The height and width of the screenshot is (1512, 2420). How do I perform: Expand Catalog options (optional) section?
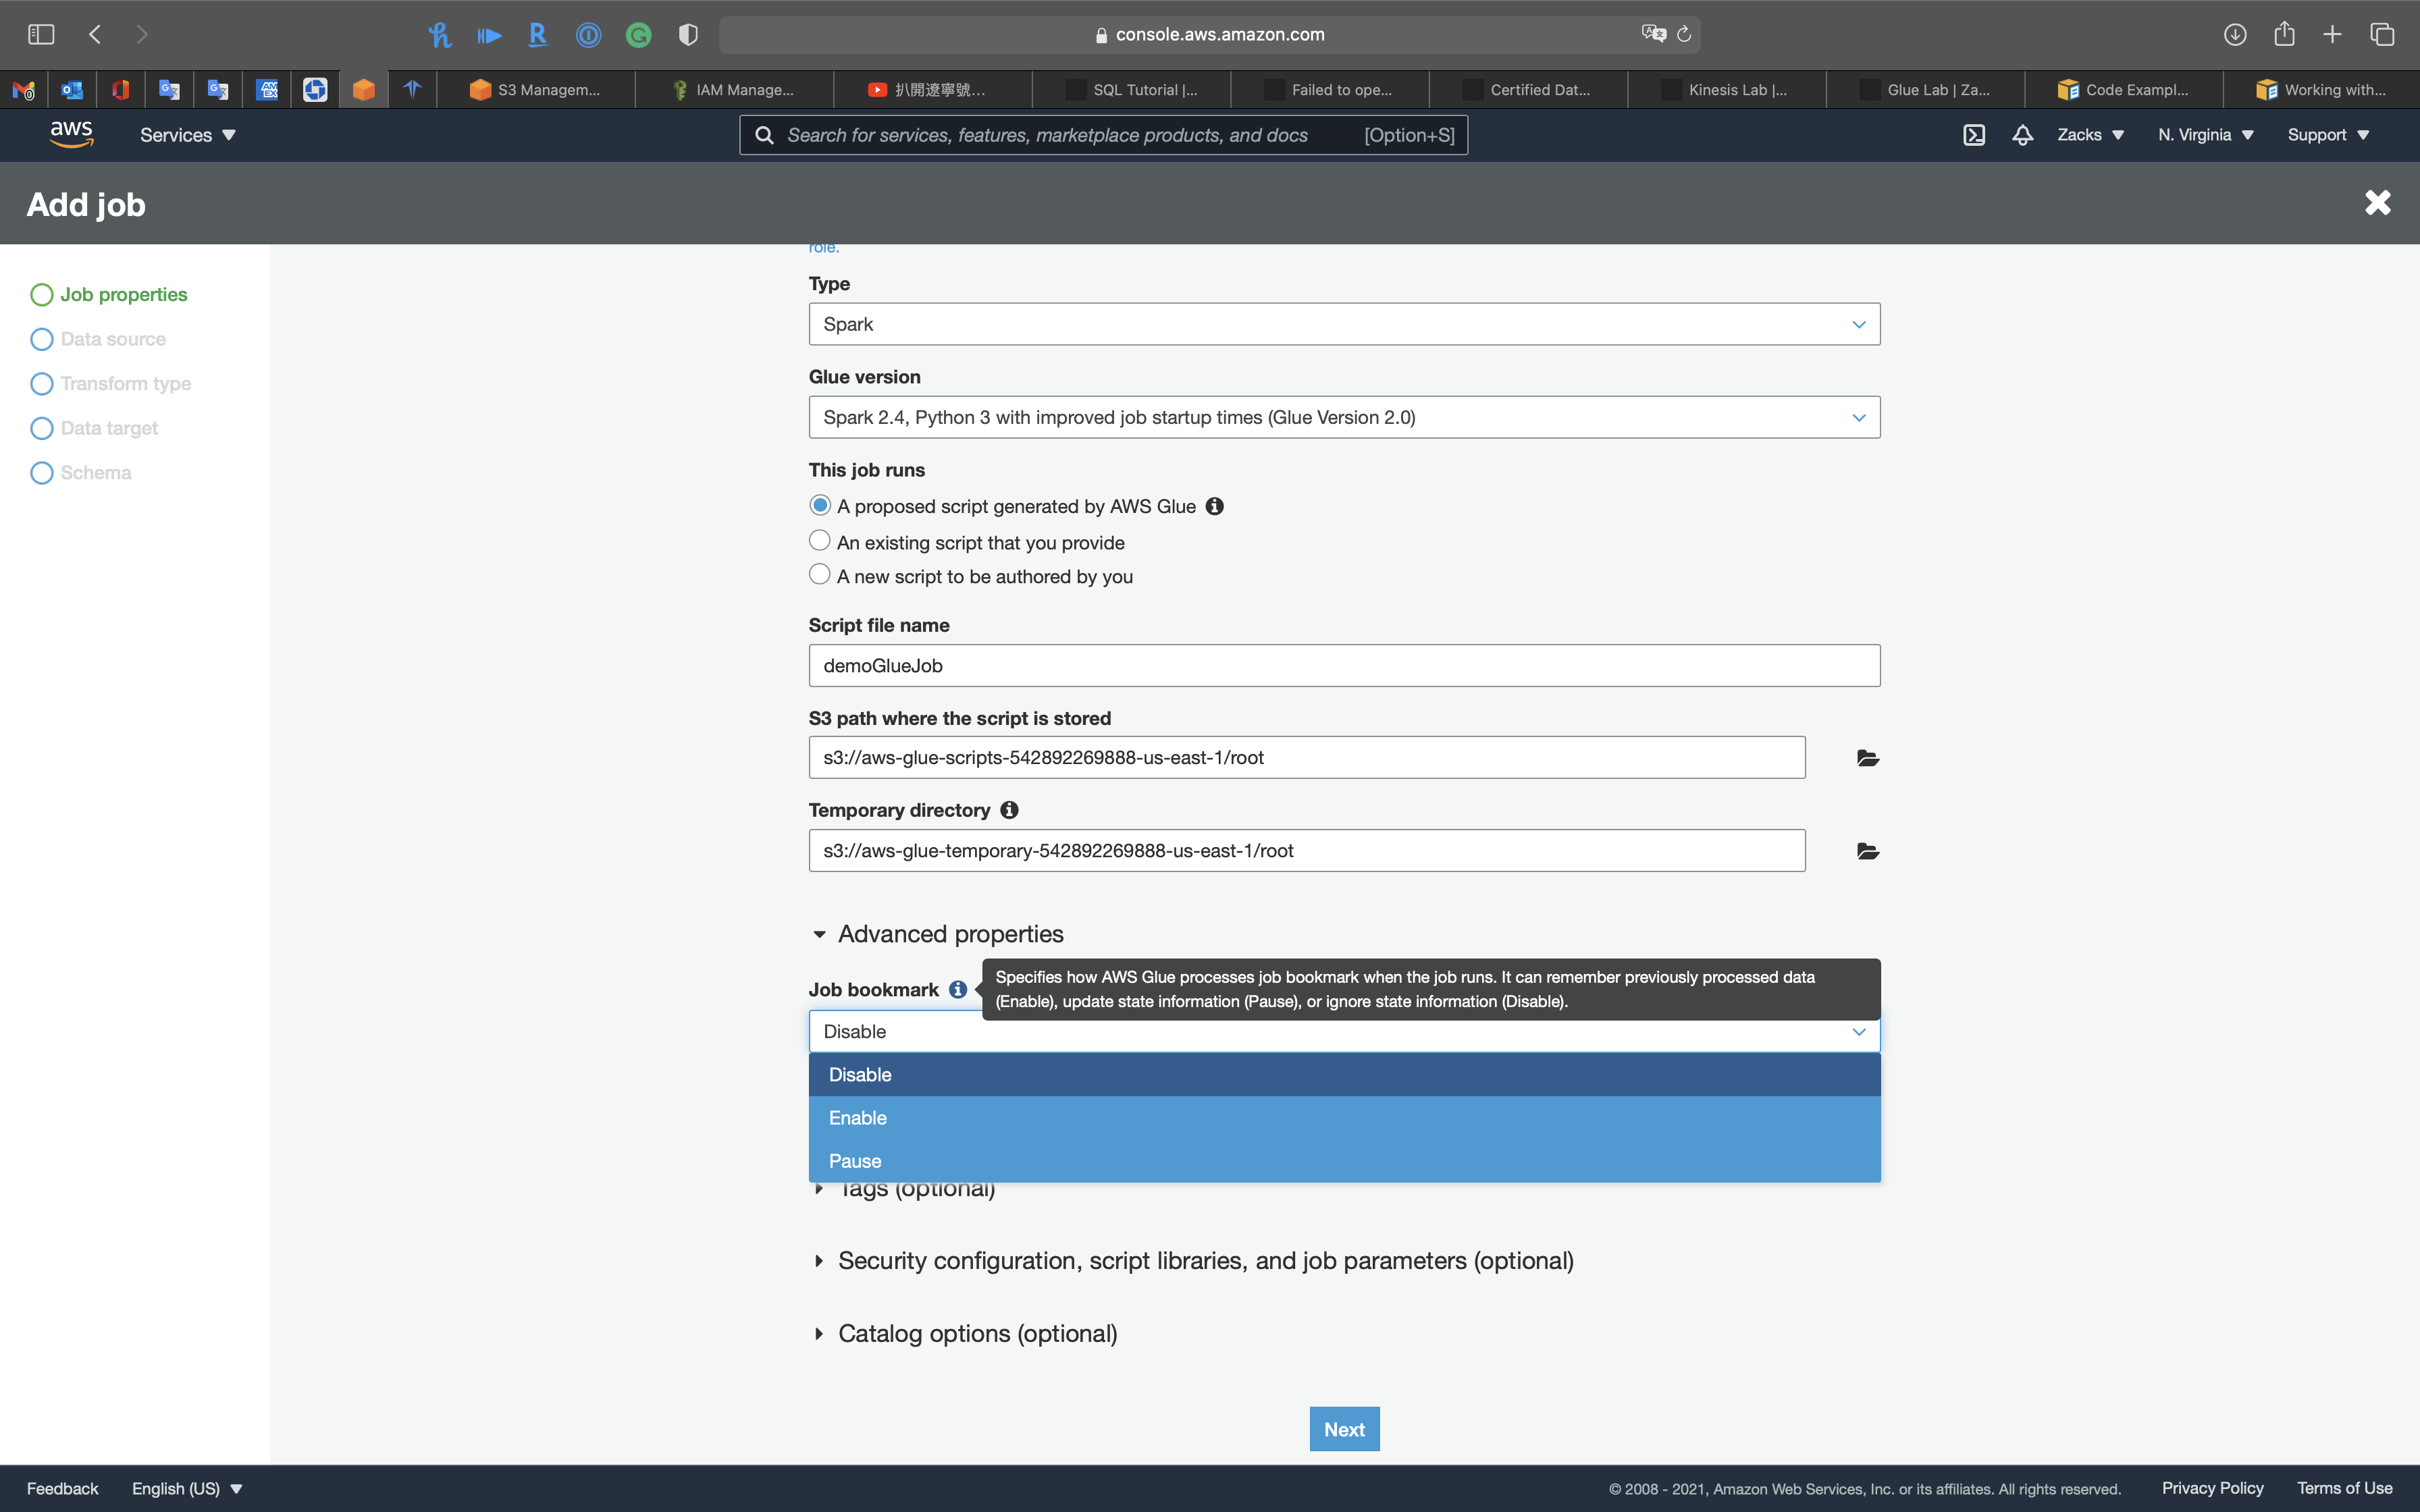(x=976, y=1333)
